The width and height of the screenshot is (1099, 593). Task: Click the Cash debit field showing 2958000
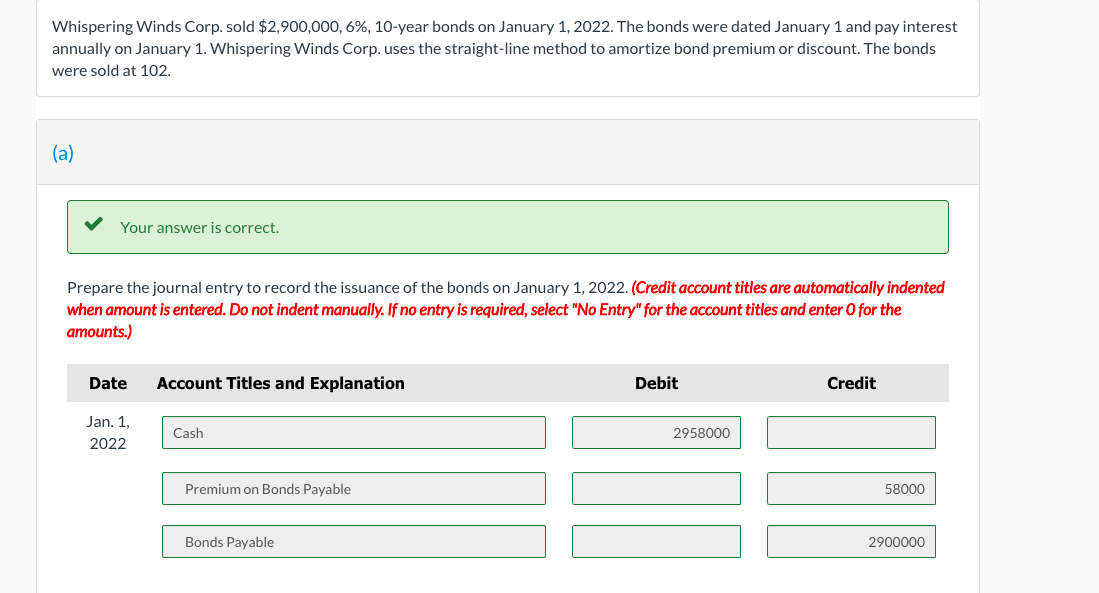pyautogui.click(x=656, y=432)
